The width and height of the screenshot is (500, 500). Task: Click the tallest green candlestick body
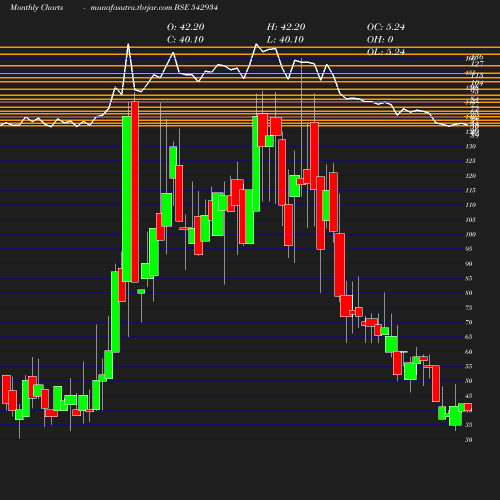tap(127, 199)
